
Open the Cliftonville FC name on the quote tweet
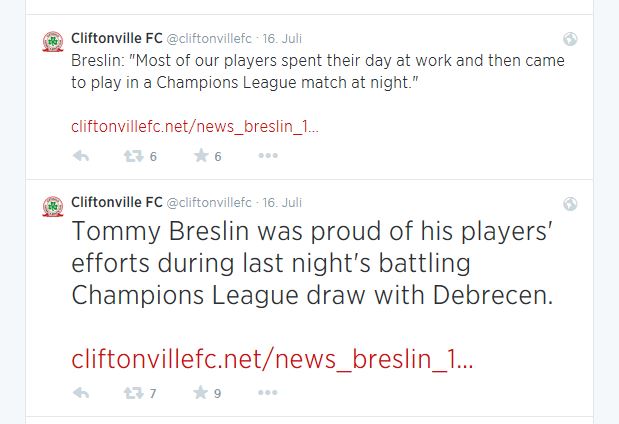[117, 38]
